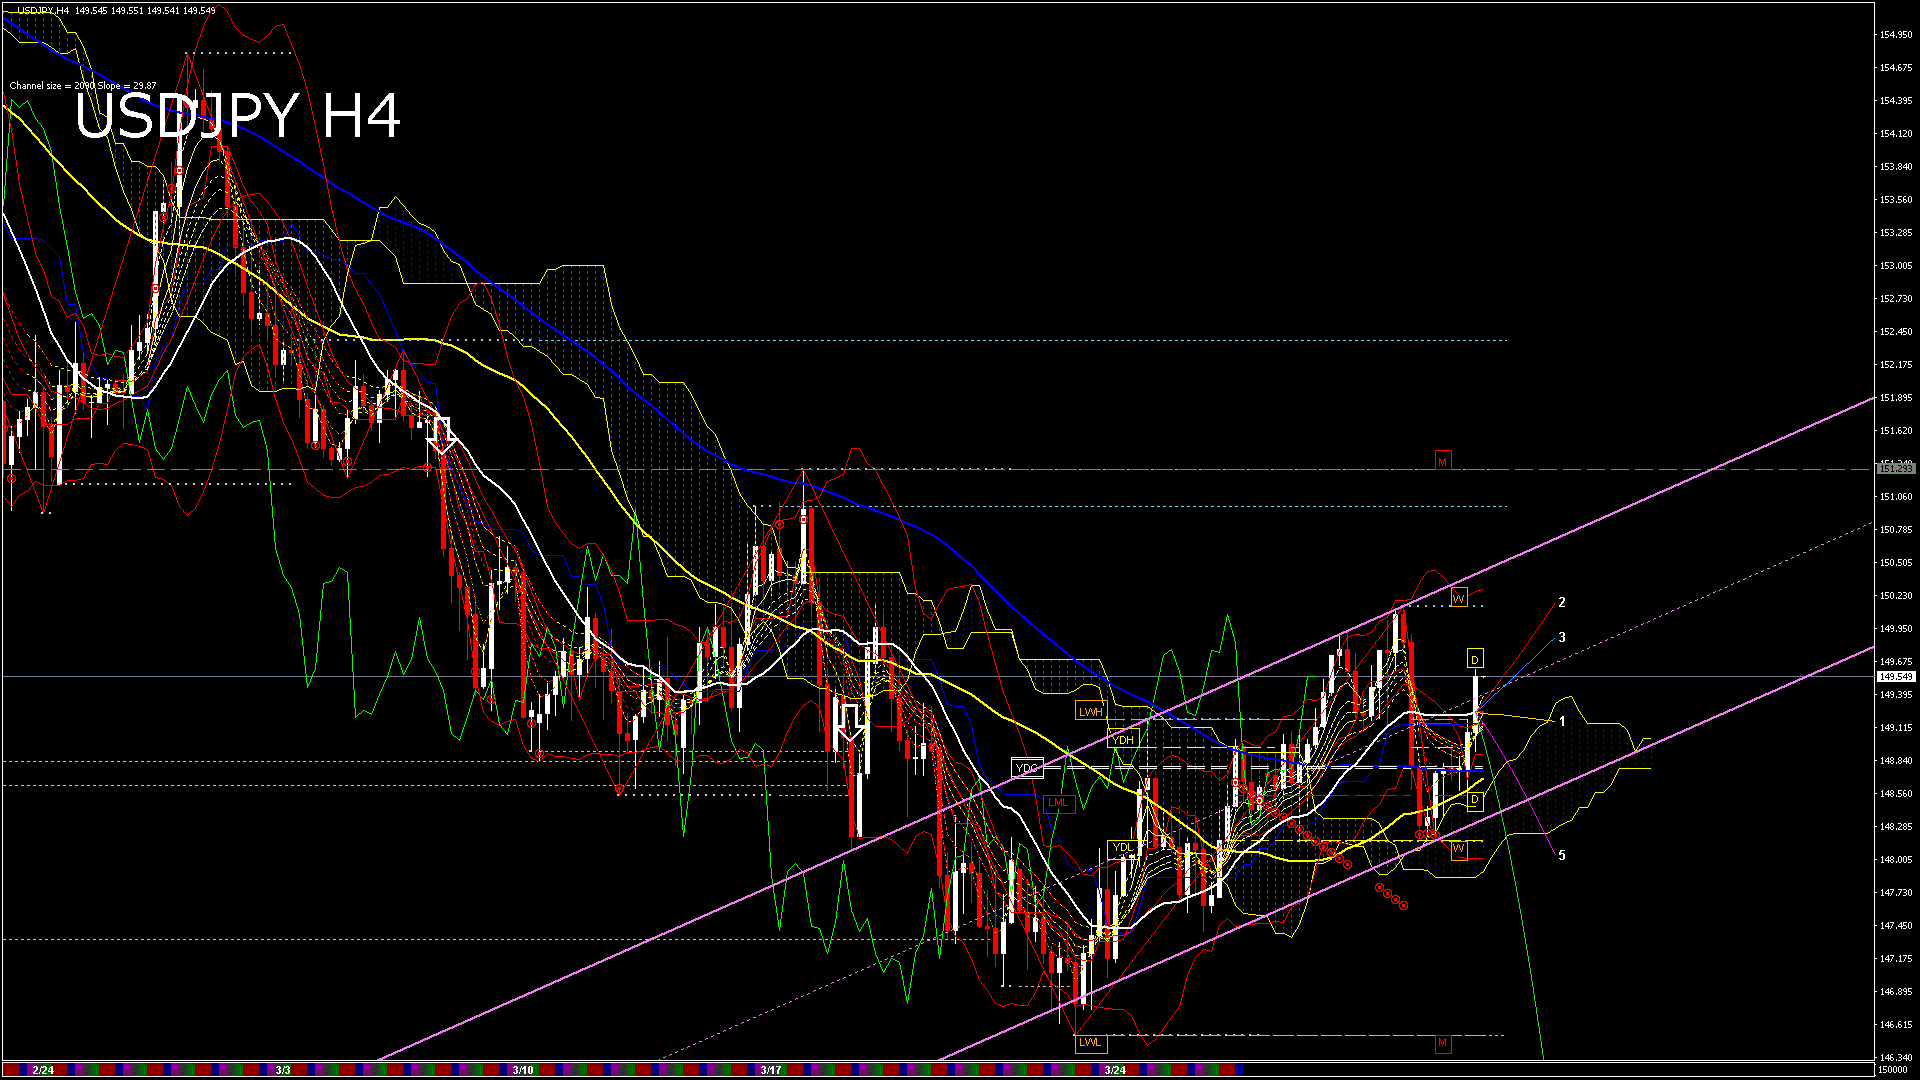
Task: Click the 2/24 date label
Action: tap(43, 1070)
